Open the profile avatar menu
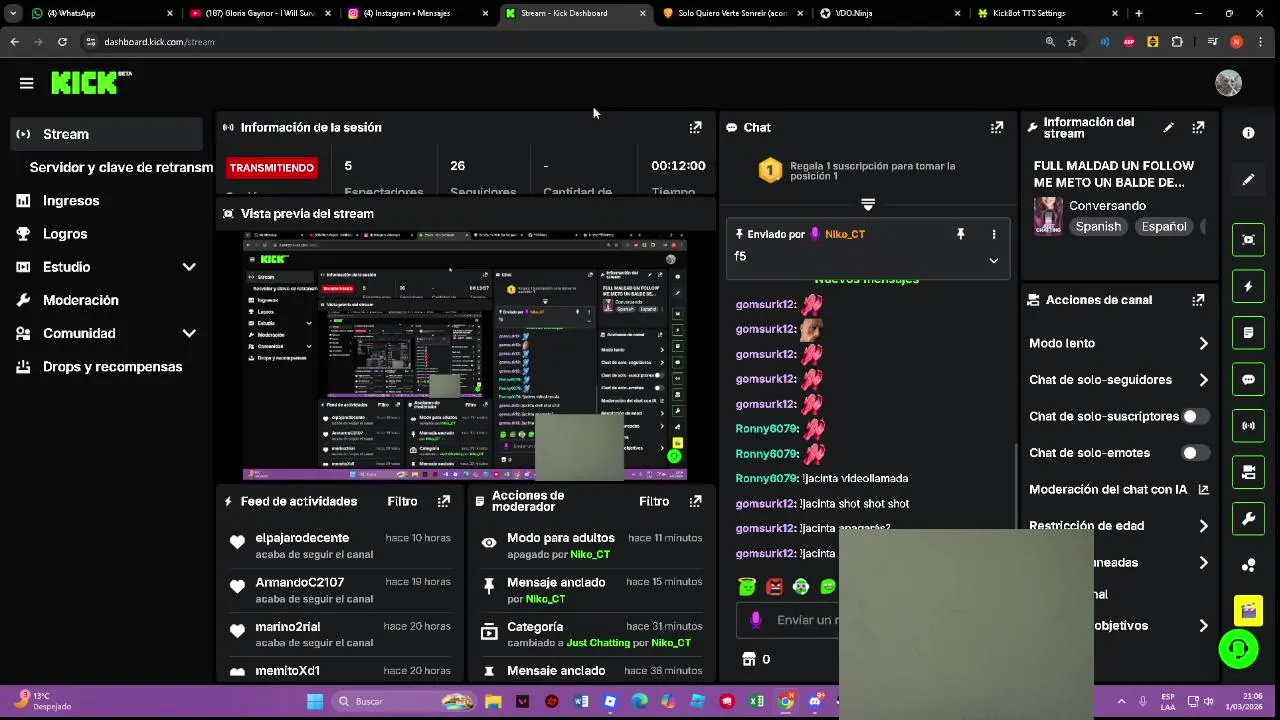This screenshot has width=1280, height=720. click(1228, 83)
